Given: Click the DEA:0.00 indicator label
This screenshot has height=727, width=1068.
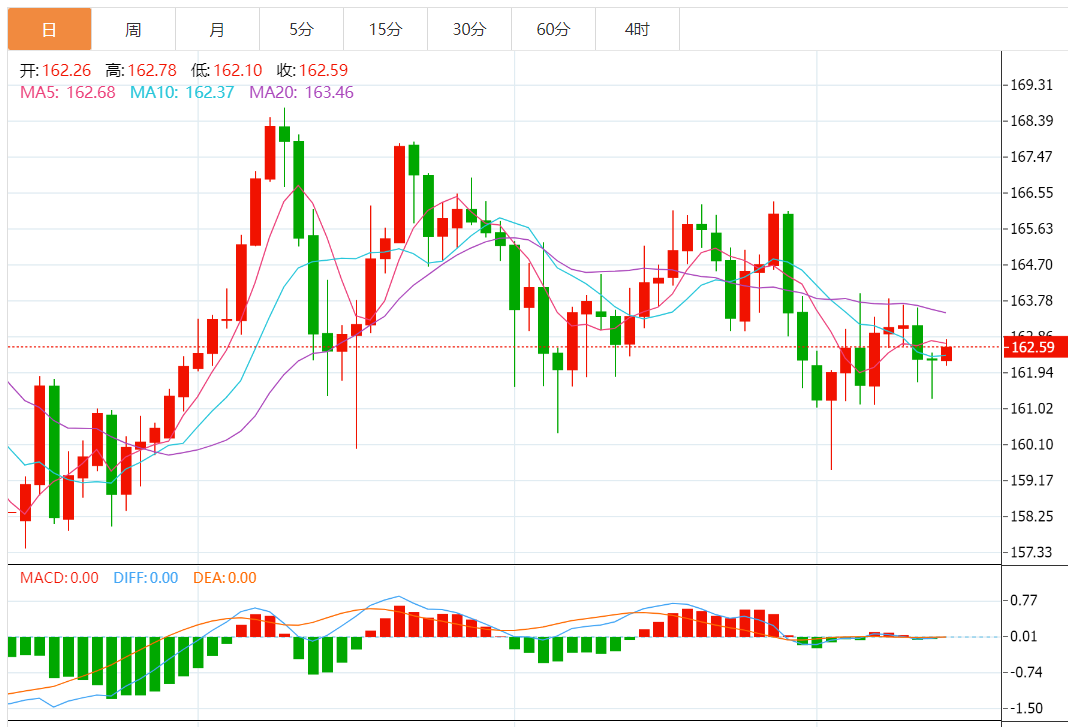Looking at the screenshot, I should click(x=225, y=578).
